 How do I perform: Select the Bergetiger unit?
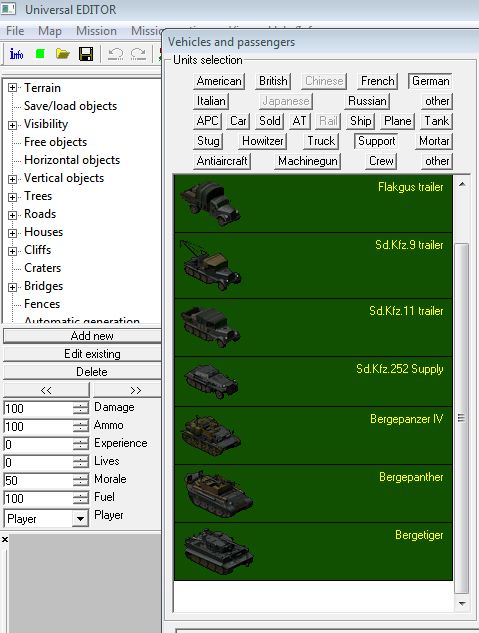218,551
